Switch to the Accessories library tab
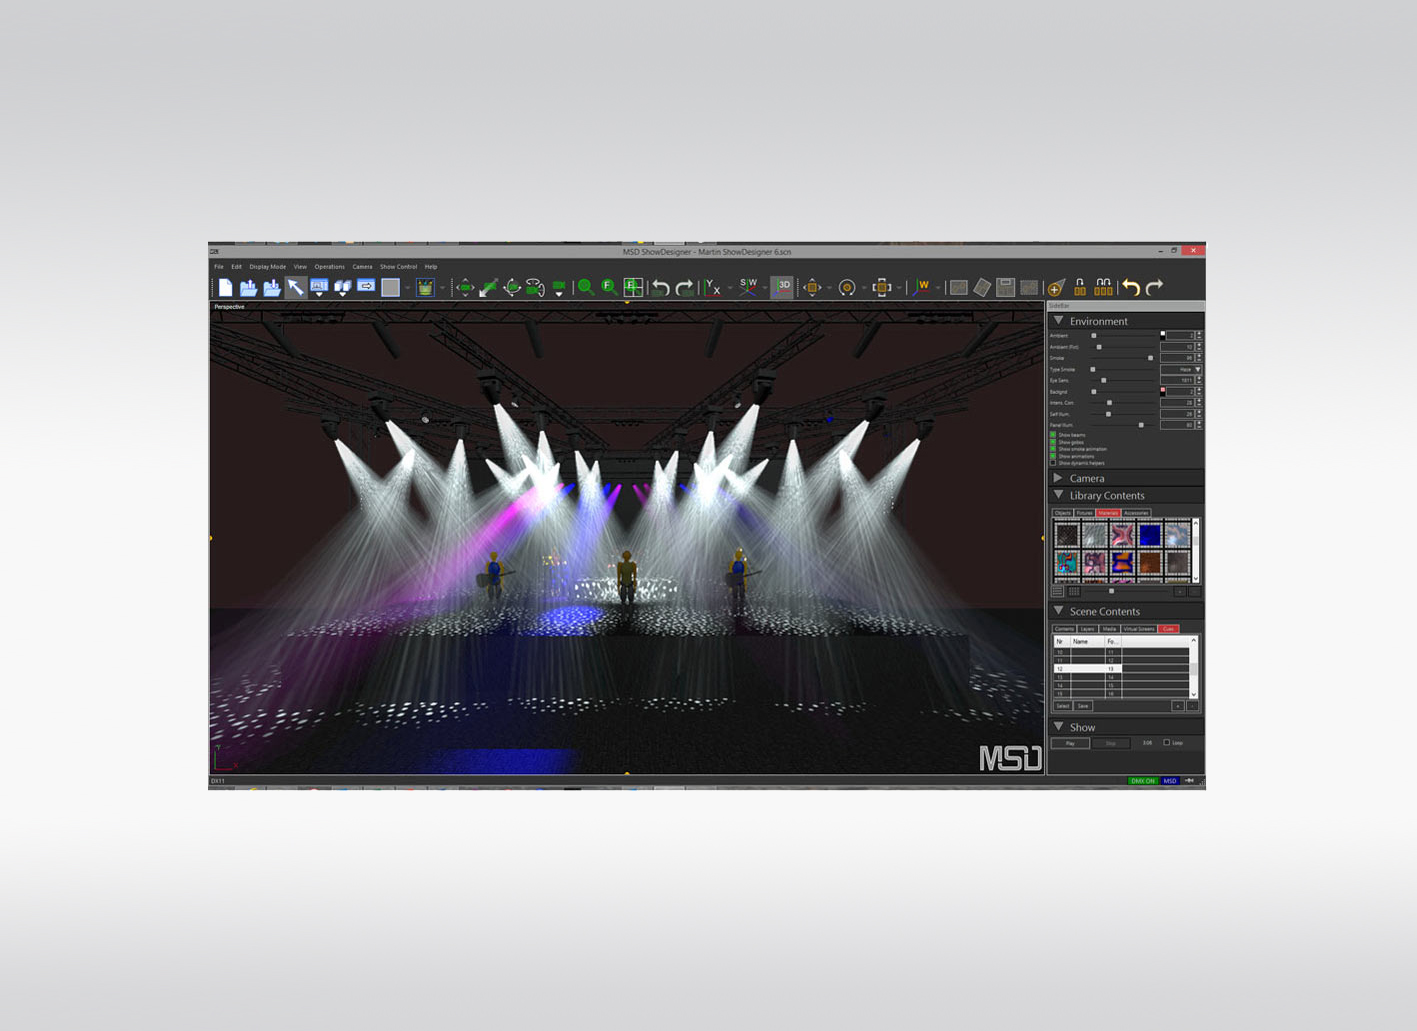This screenshot has width=1417, height=1031. click(1136, 513)
